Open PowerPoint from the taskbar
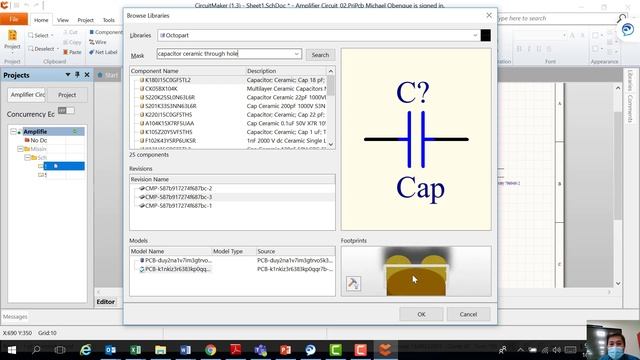 point(285,350)
